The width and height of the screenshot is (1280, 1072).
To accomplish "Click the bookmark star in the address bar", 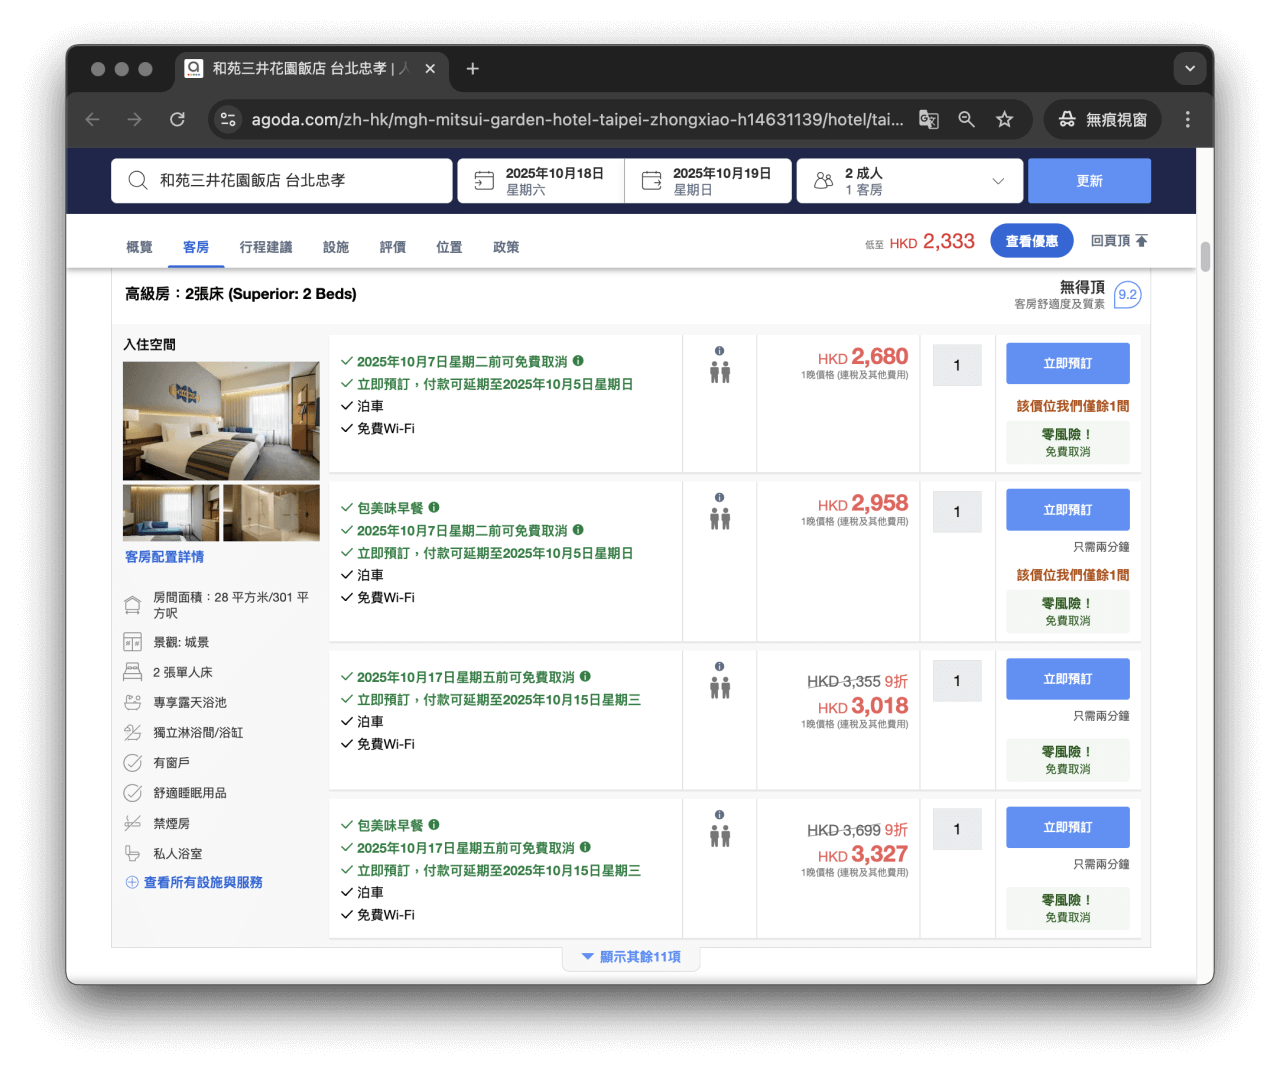I will (x=1004, y=119).
